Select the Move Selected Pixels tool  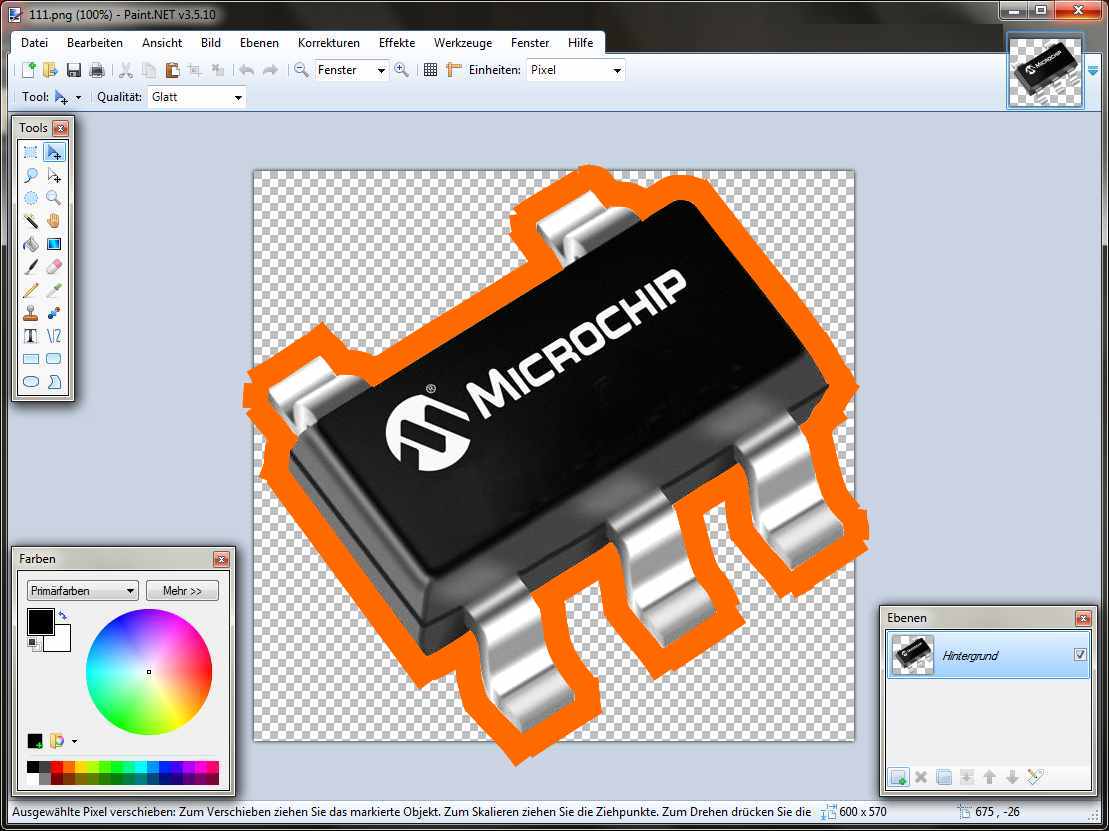point(54,152)
